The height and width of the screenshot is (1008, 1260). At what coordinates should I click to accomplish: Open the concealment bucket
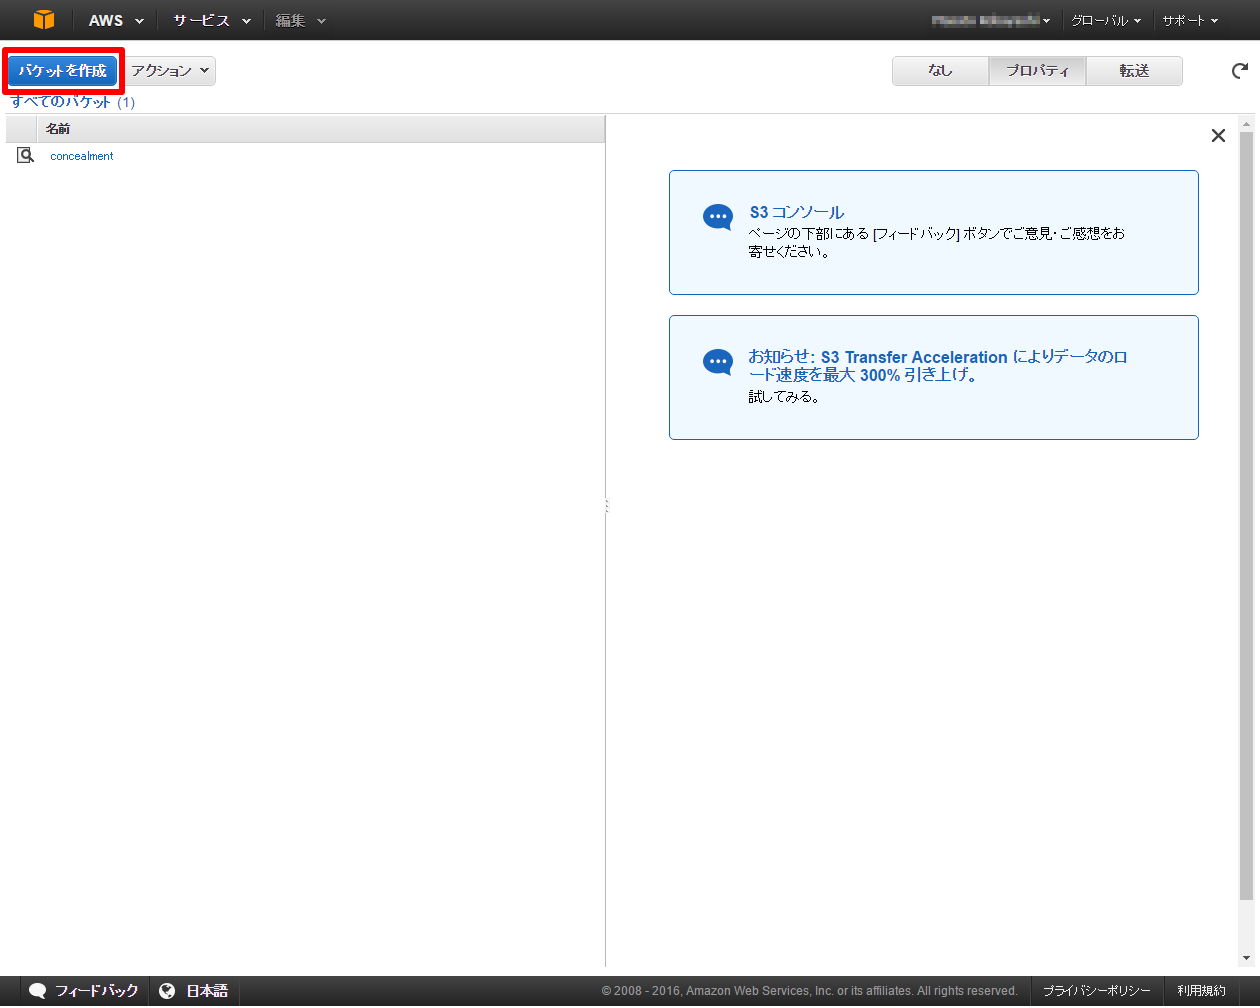[82, 156]
